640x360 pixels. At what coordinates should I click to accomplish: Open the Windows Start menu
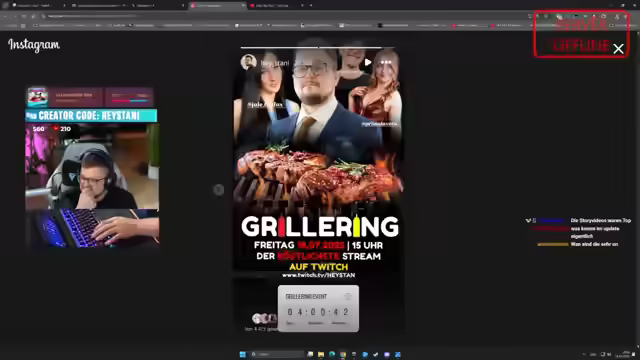click(x=243, y=354)
